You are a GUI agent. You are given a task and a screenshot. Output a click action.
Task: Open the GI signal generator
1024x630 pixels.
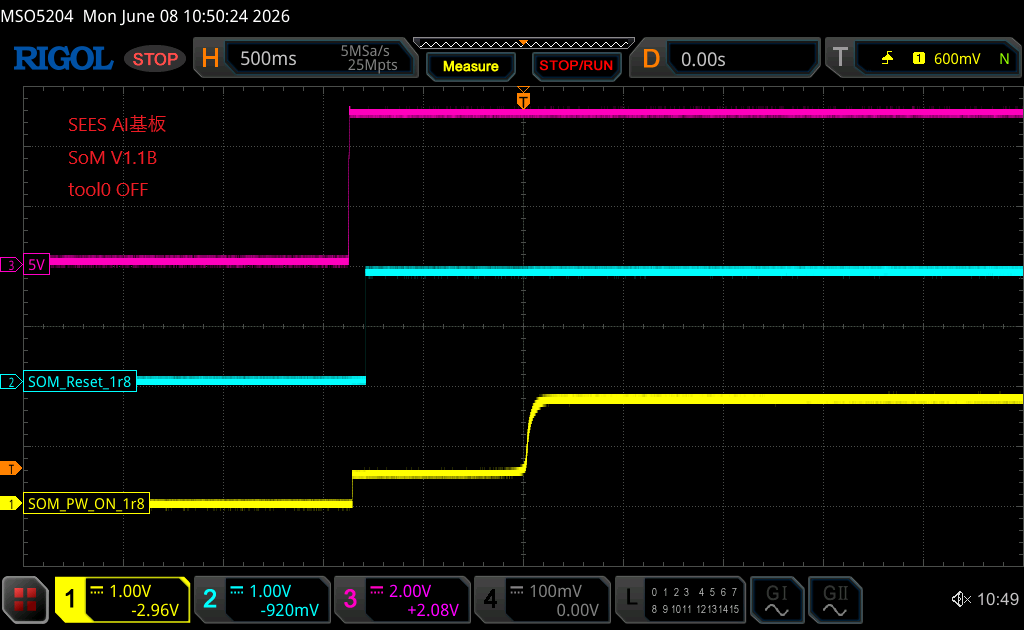(776, 599)
